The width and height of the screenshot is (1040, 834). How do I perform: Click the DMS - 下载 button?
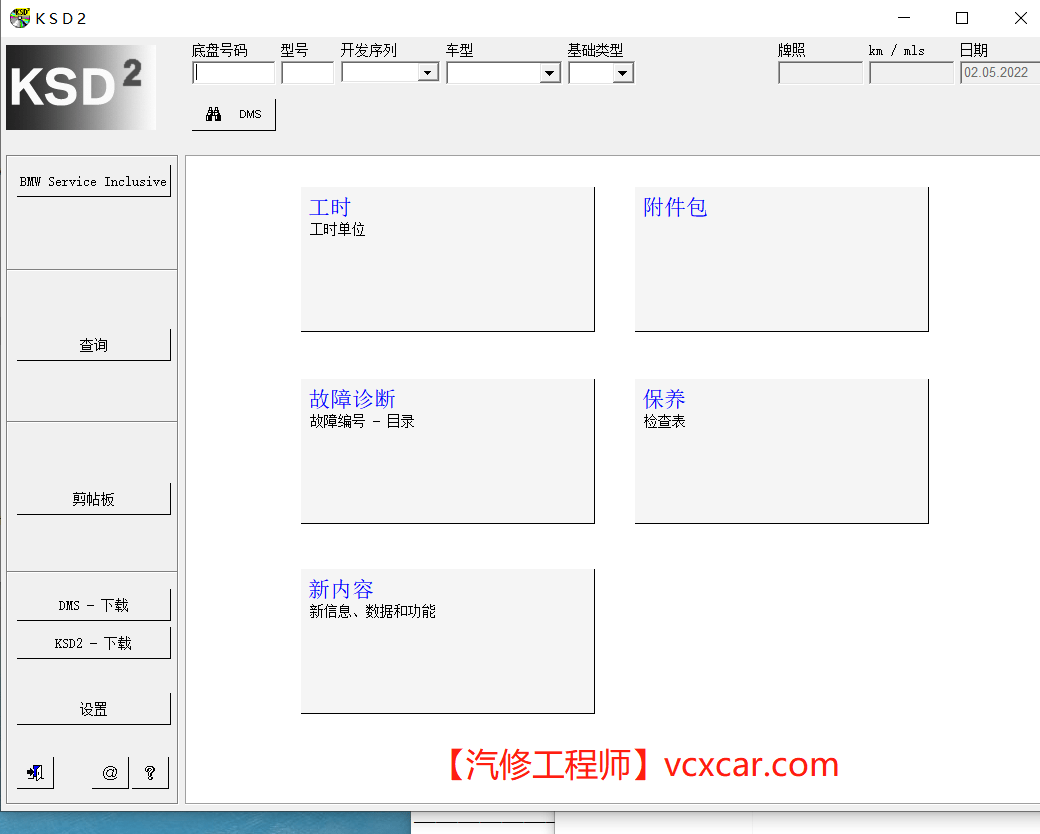pos(93,605)
